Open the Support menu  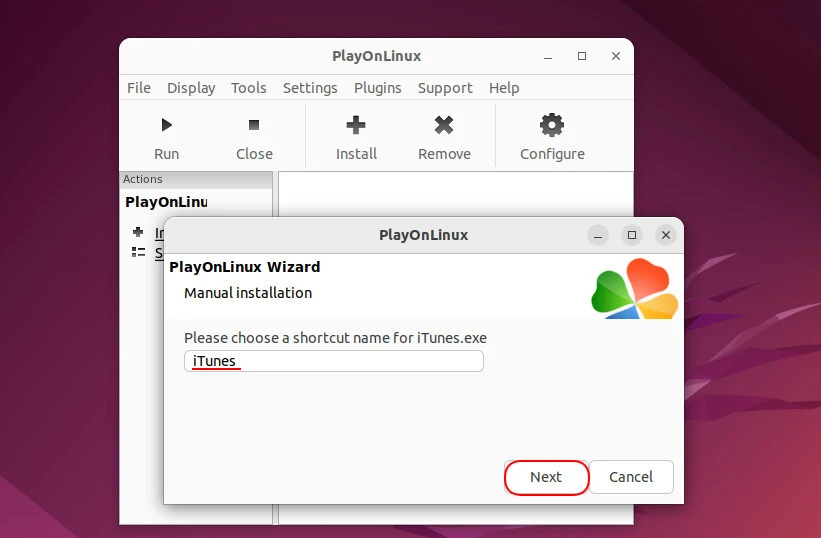(445, 88)
